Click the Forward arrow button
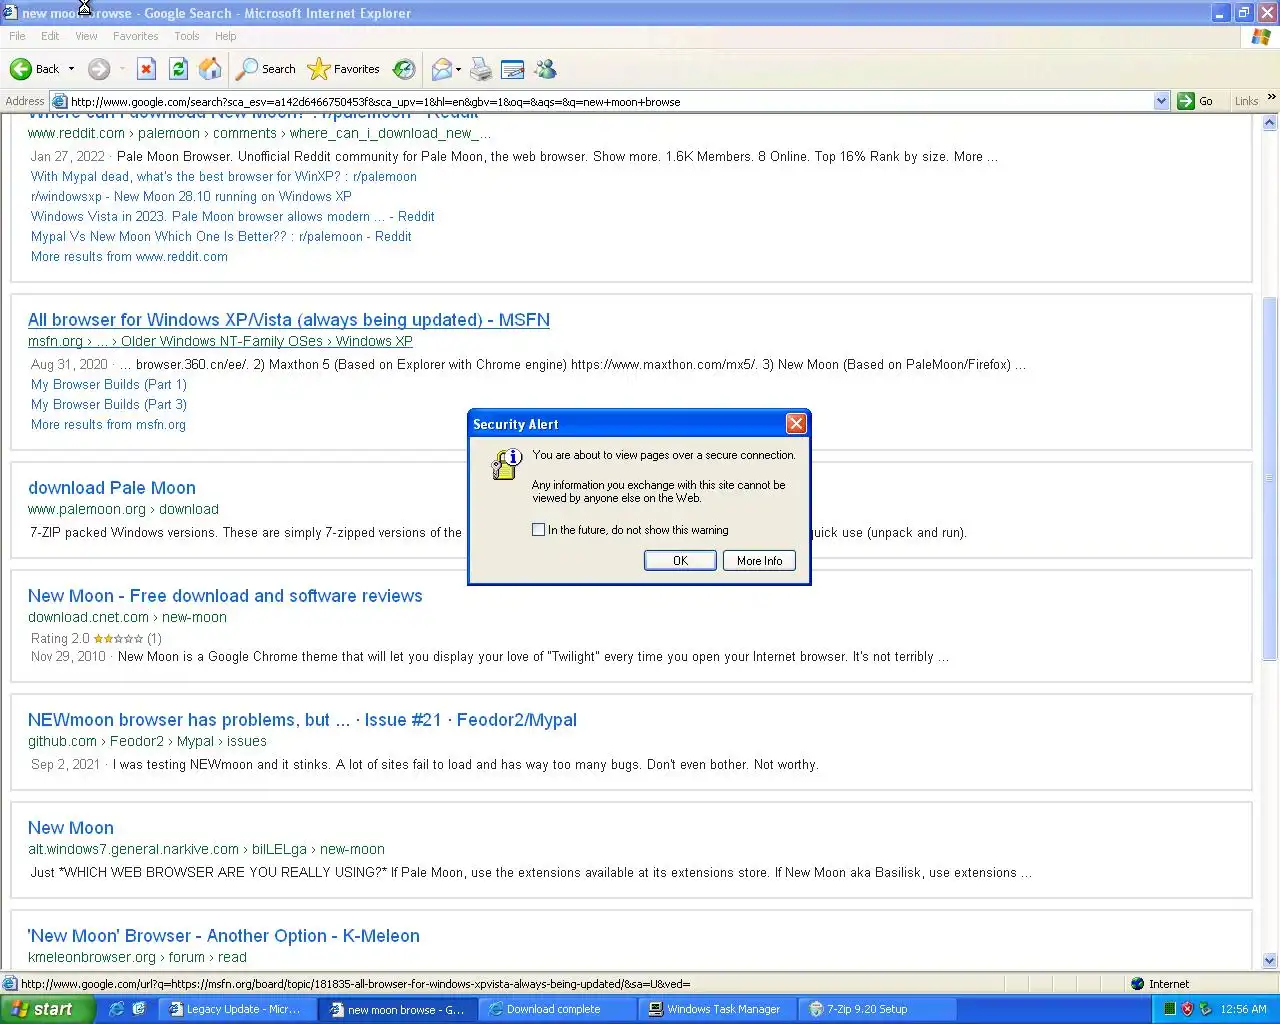The width and height of the screenshot is (1280, 1024). tap(98, 69)
